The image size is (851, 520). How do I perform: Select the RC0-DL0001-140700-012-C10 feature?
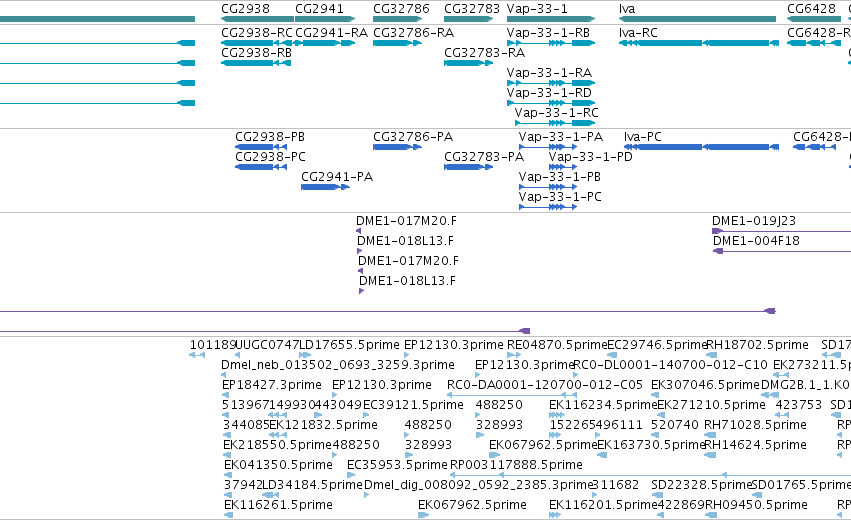point(576,376)
